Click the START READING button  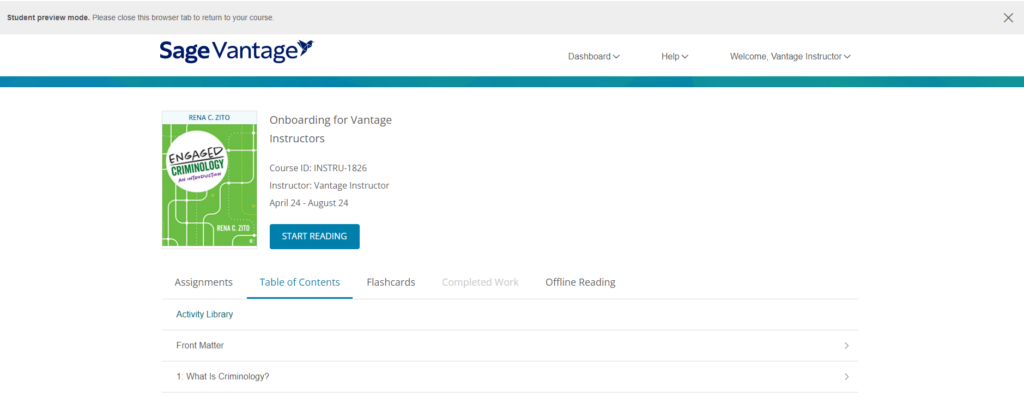click(314, 237)
